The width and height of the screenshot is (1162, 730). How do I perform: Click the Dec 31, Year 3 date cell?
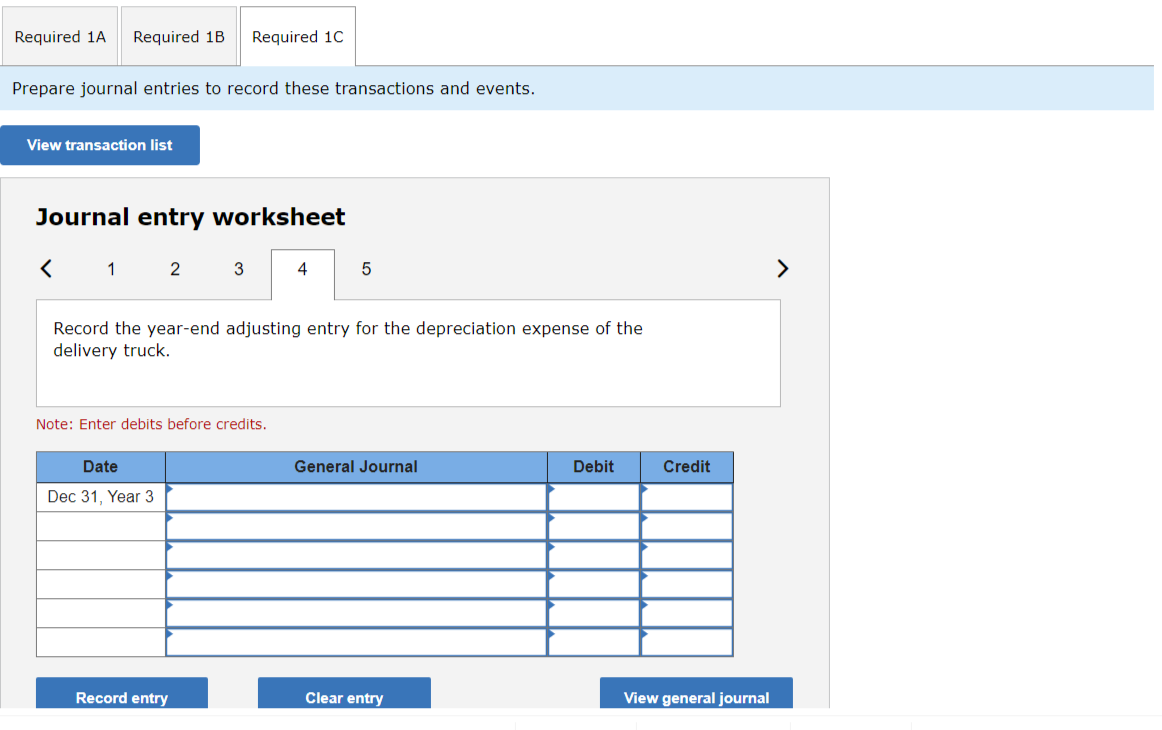tap(101, 497)
